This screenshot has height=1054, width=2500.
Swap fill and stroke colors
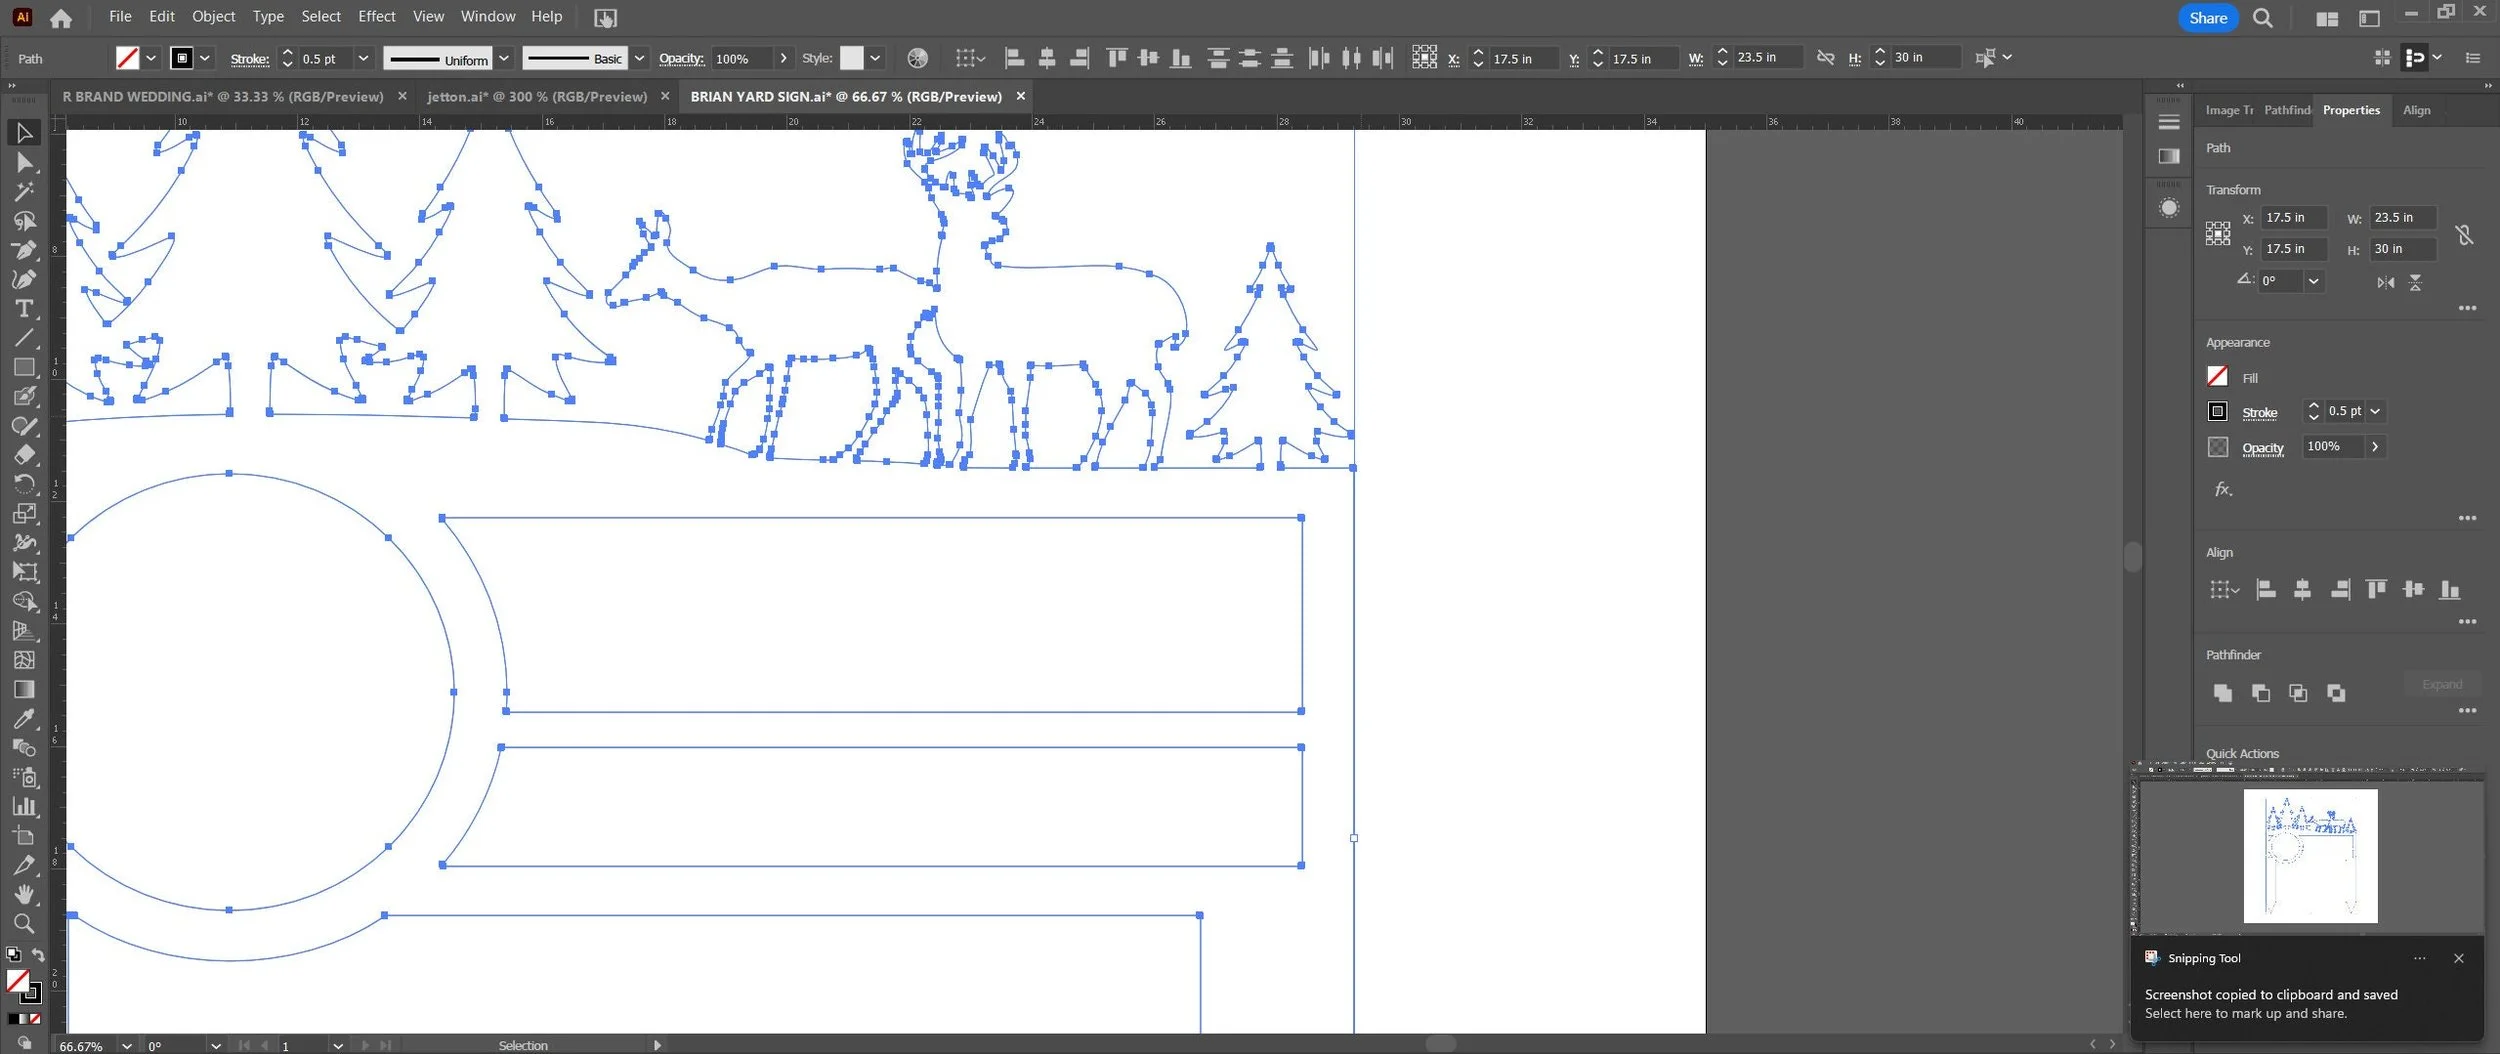pyautogui.click(x=38, y=955)
